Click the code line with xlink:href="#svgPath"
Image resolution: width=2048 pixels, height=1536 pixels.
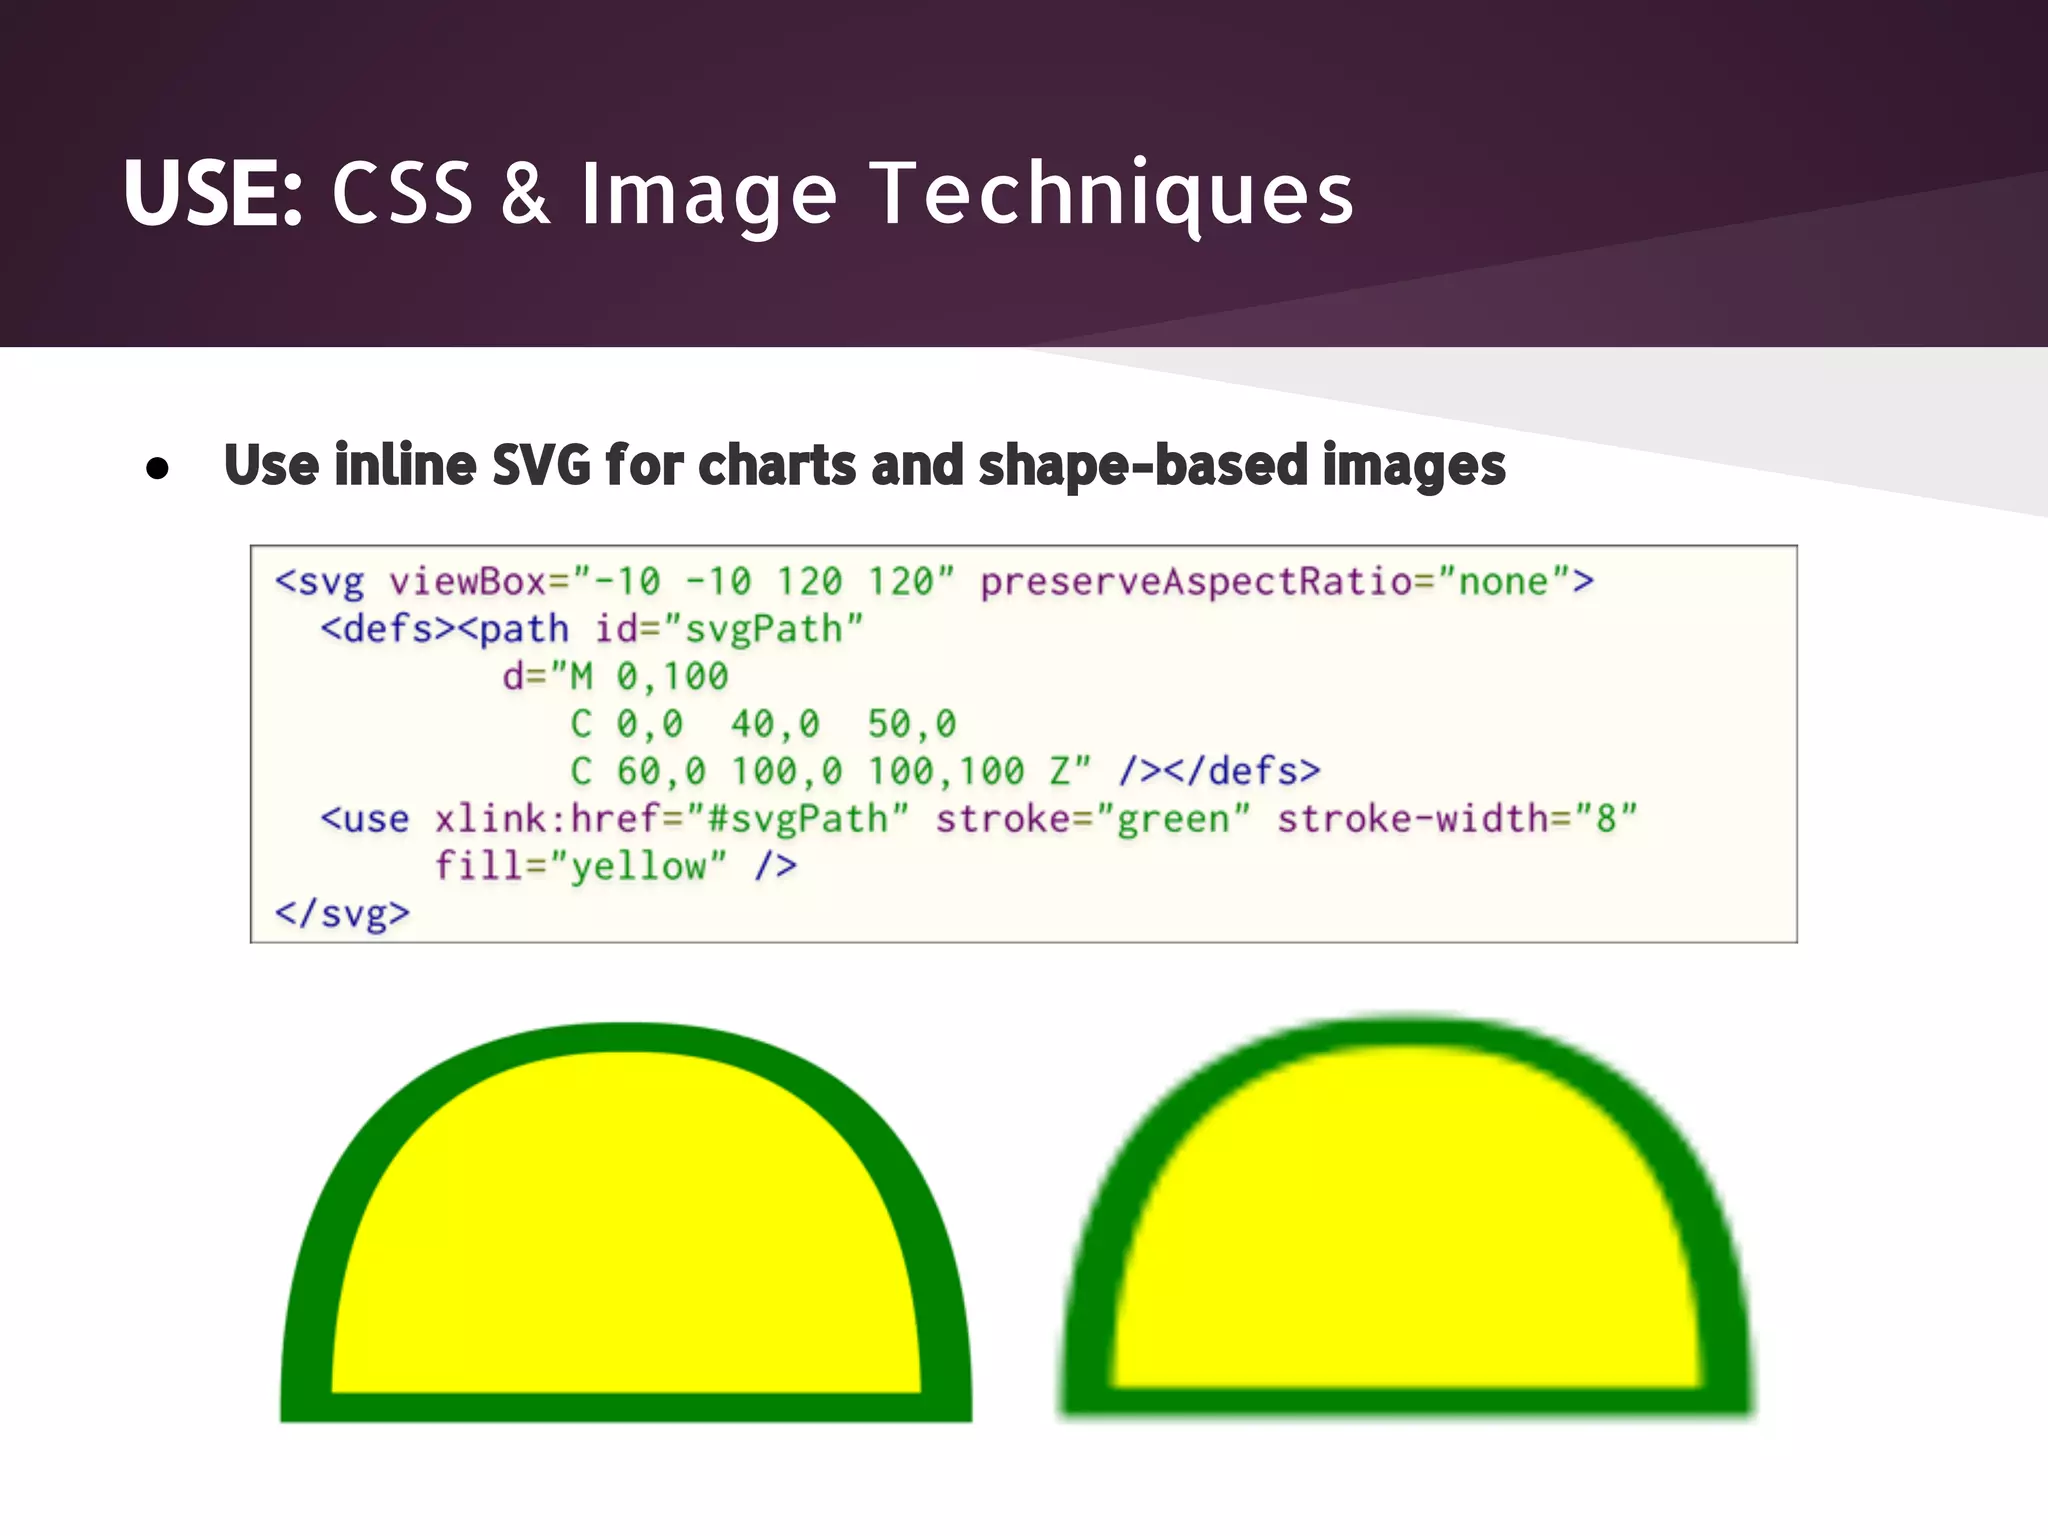[x=978, y=818]
